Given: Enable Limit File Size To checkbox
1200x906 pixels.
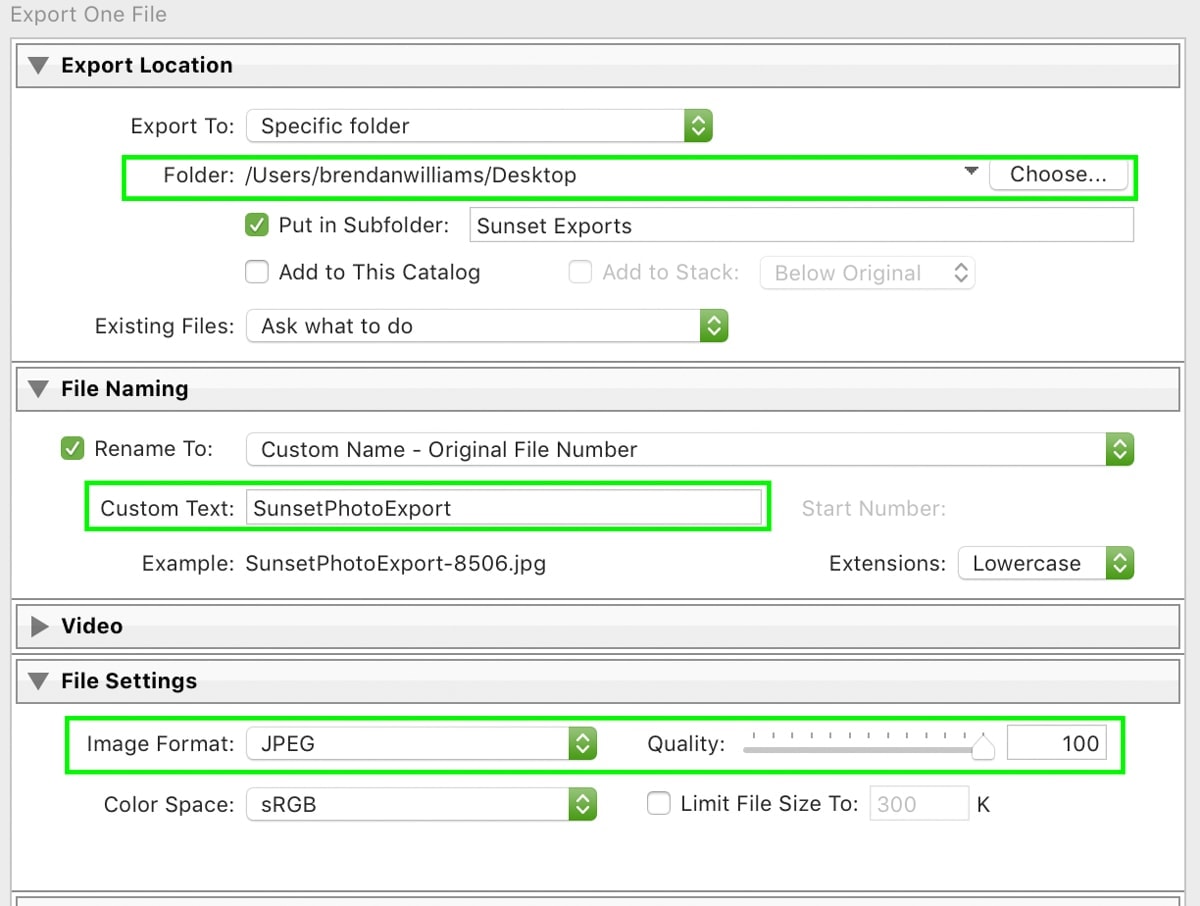Looking at the screenshot, I should pos(658,803).
